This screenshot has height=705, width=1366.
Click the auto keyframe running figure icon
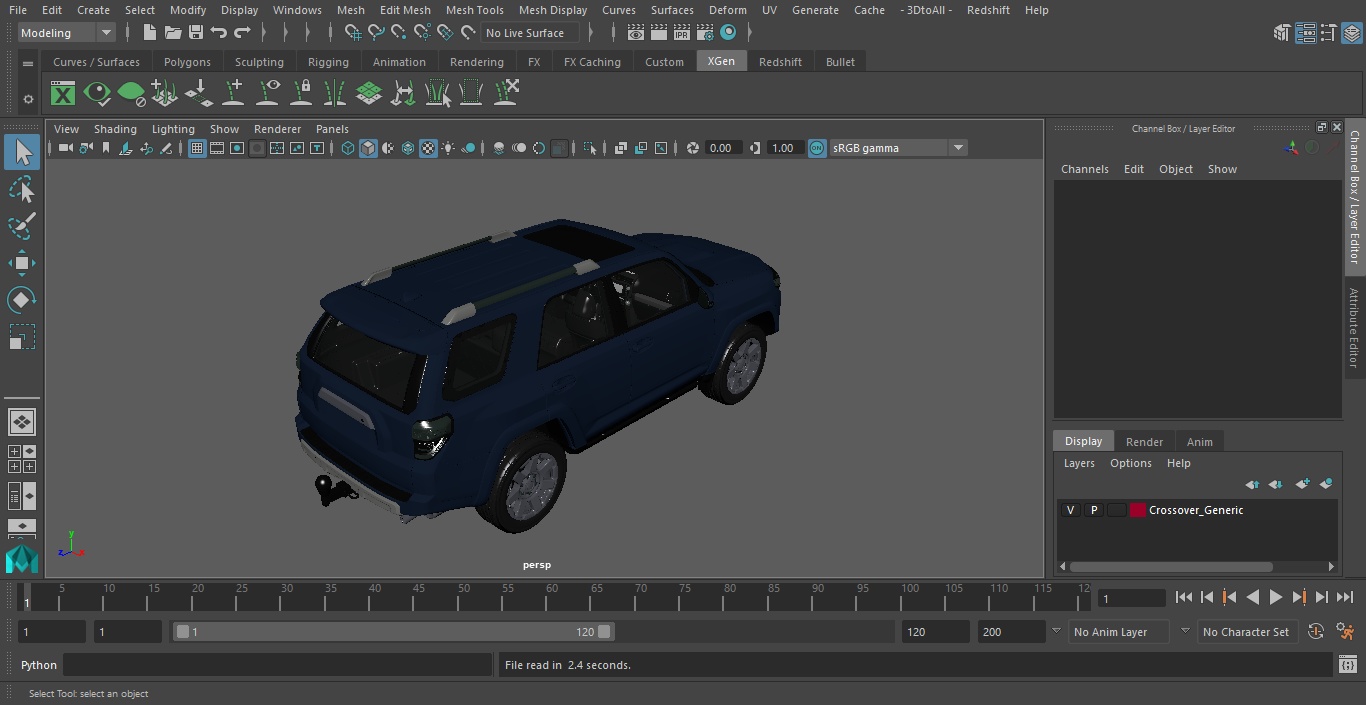1345,632
